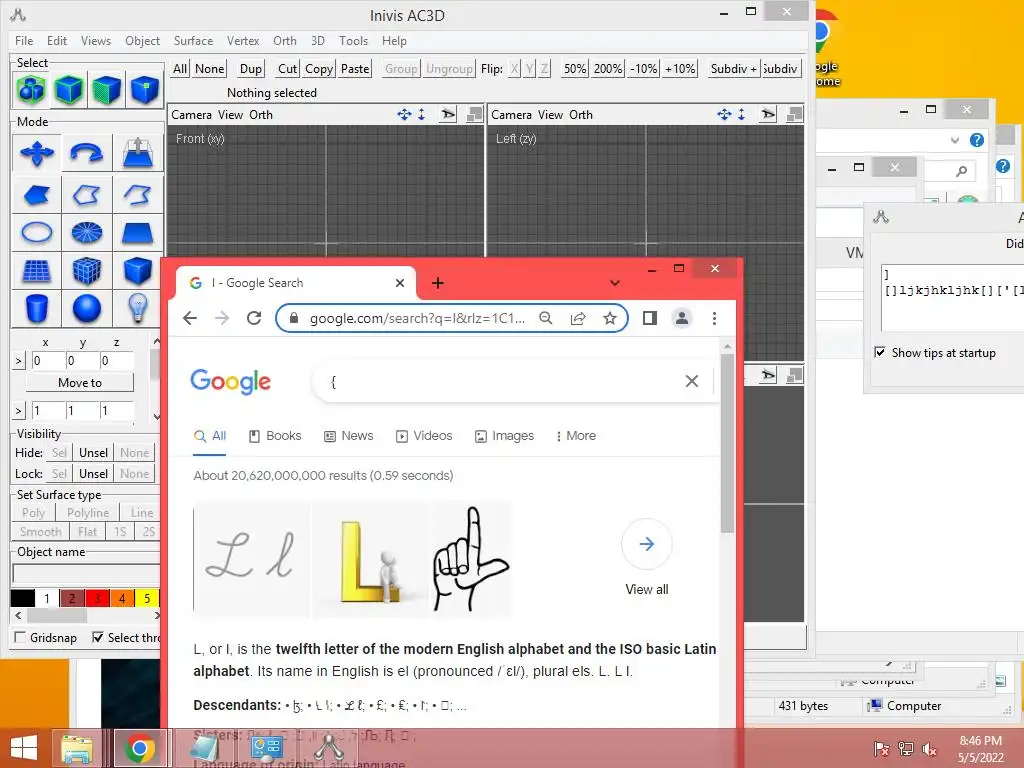Toggle 2S double-sided surface

pyautogui.click(x=148, y=532)
